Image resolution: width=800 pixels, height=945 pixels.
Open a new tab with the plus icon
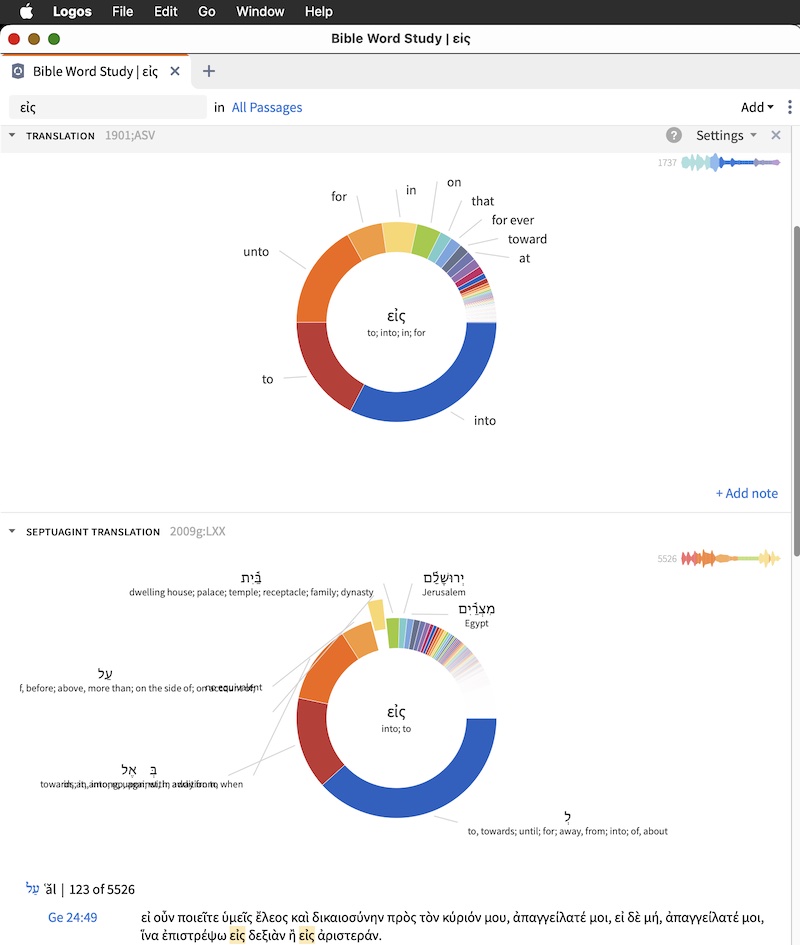tap(209, 71)
